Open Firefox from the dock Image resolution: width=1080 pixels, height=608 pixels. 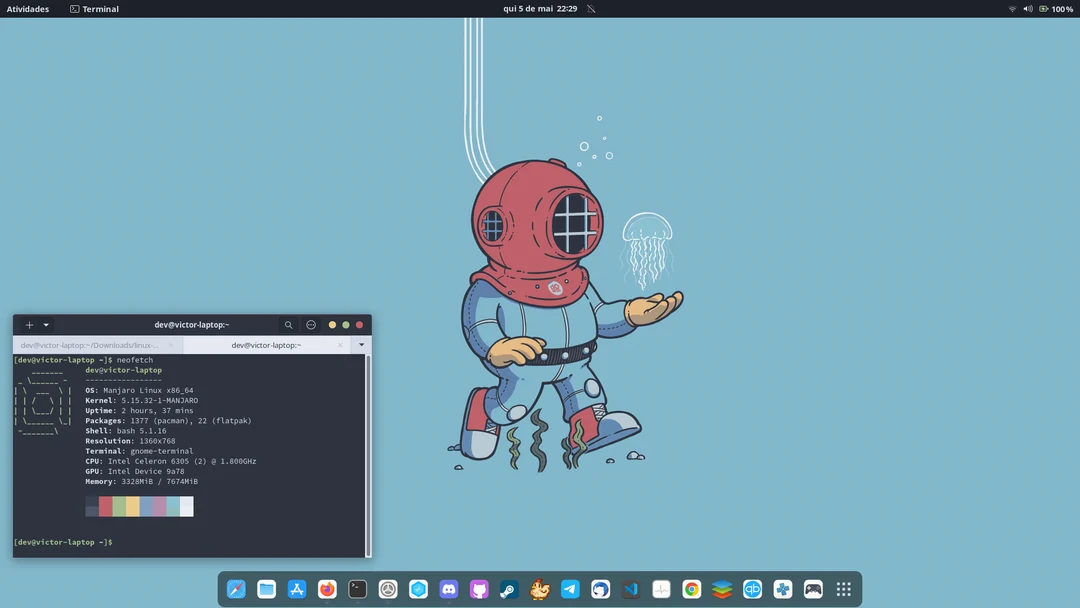[x=327, y=589]
